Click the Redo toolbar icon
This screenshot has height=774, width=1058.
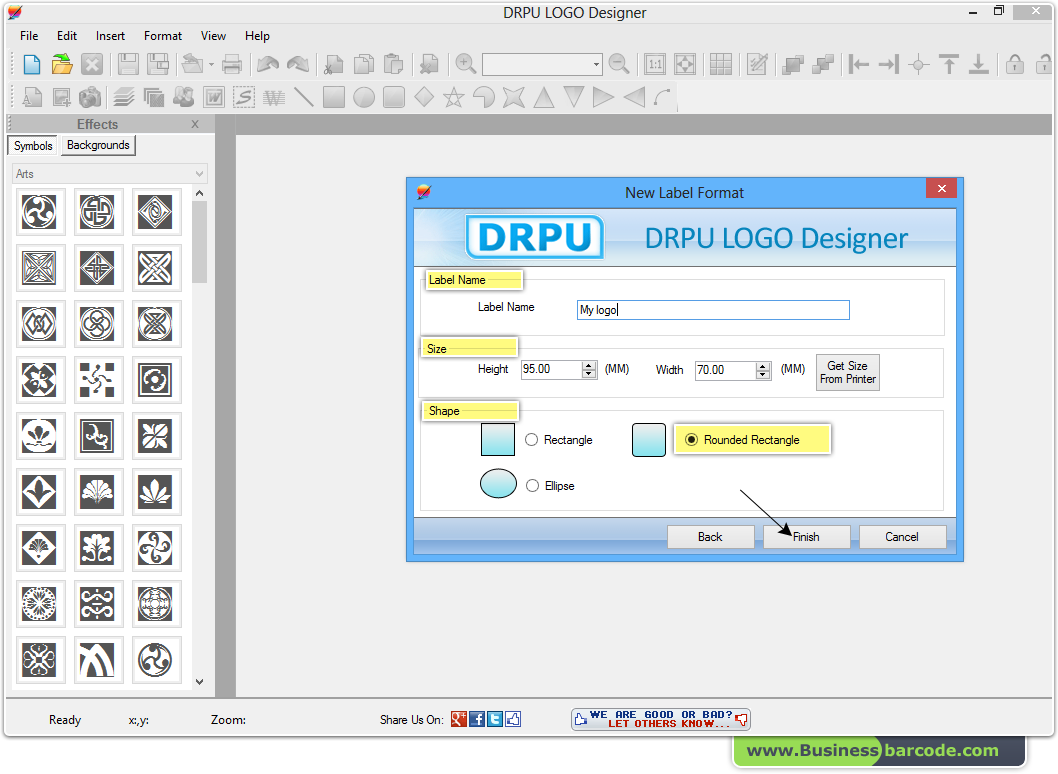coord(298,65)
